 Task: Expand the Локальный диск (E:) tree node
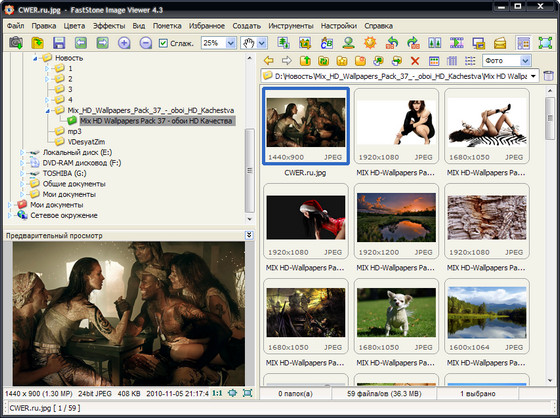[x=22, y=153]
